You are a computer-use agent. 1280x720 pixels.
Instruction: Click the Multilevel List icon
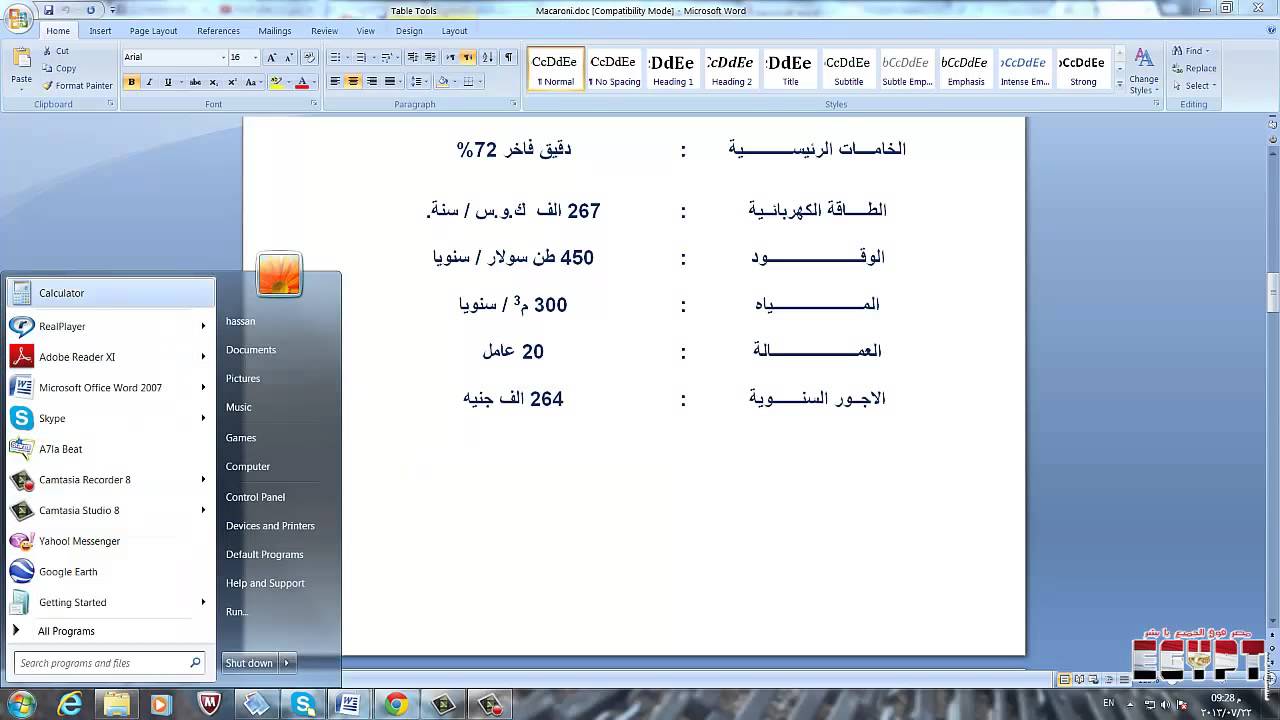387,58
